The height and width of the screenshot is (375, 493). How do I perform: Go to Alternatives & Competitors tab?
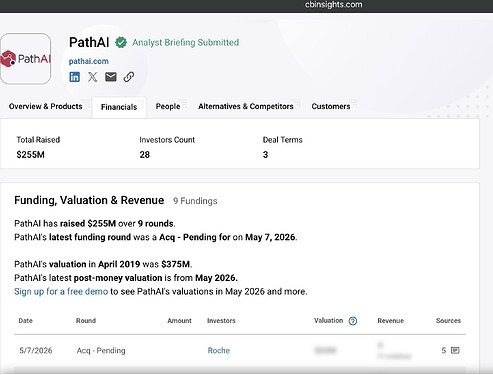point(246,106)
